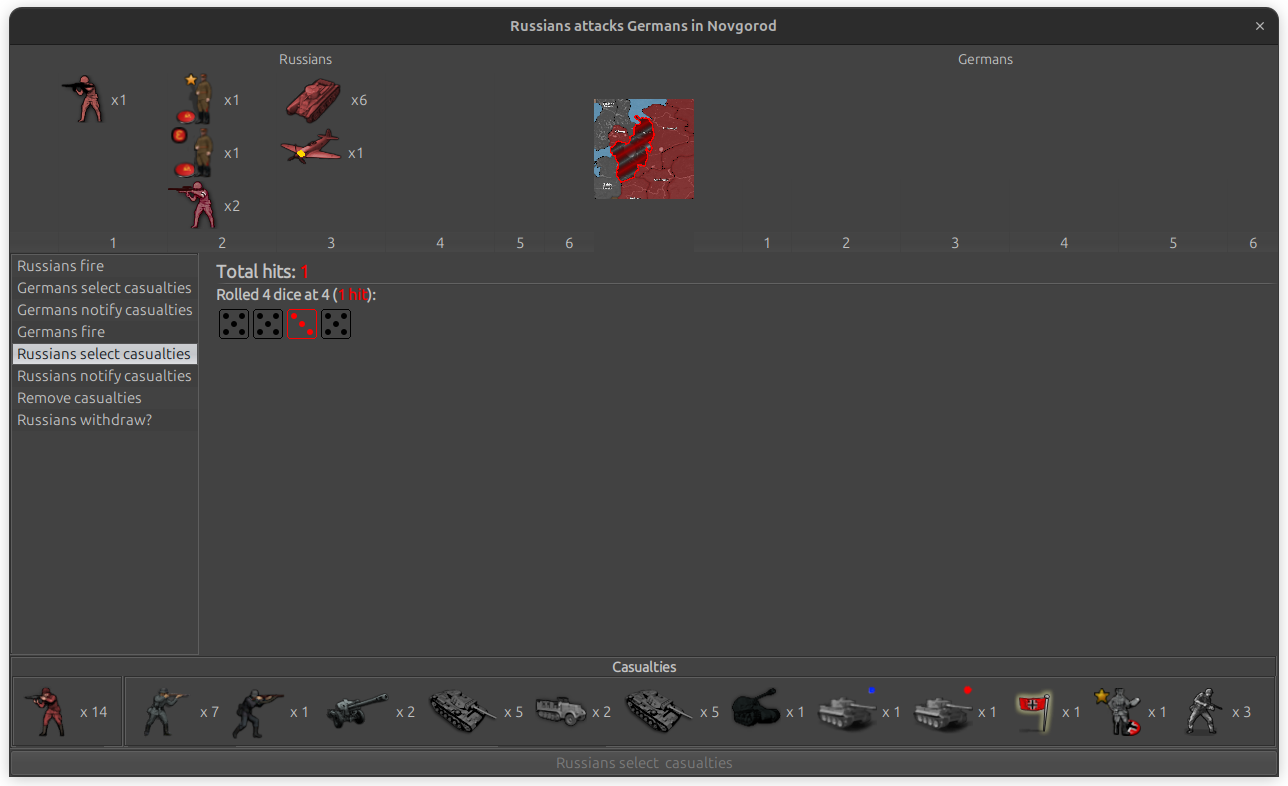1288x786 pixels.
Task: Select the German officer with star icon
Action: [x=1120, y=711]
